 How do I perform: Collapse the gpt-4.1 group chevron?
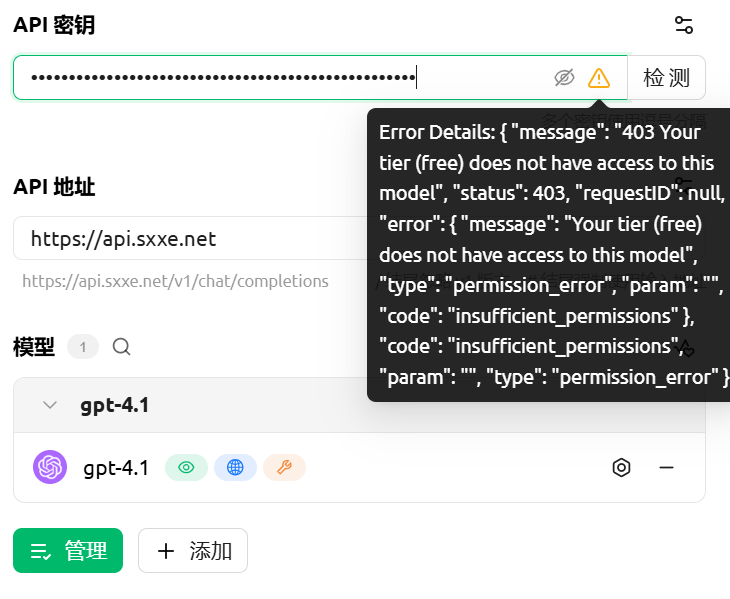click(50, 405)
